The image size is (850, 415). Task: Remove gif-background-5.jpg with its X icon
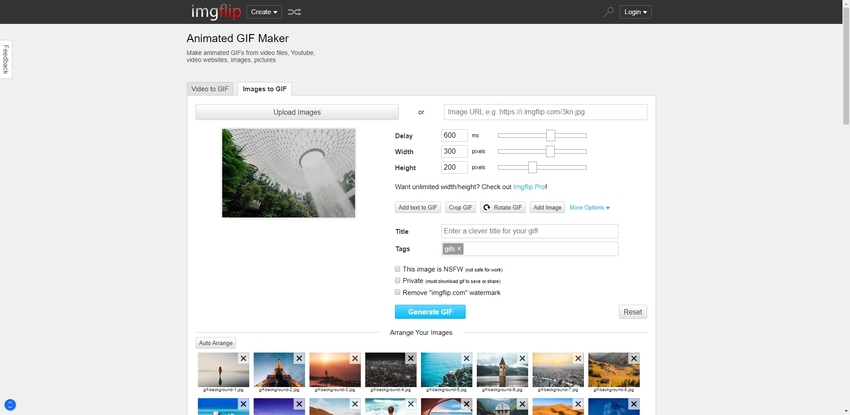(x=467, y=358)
